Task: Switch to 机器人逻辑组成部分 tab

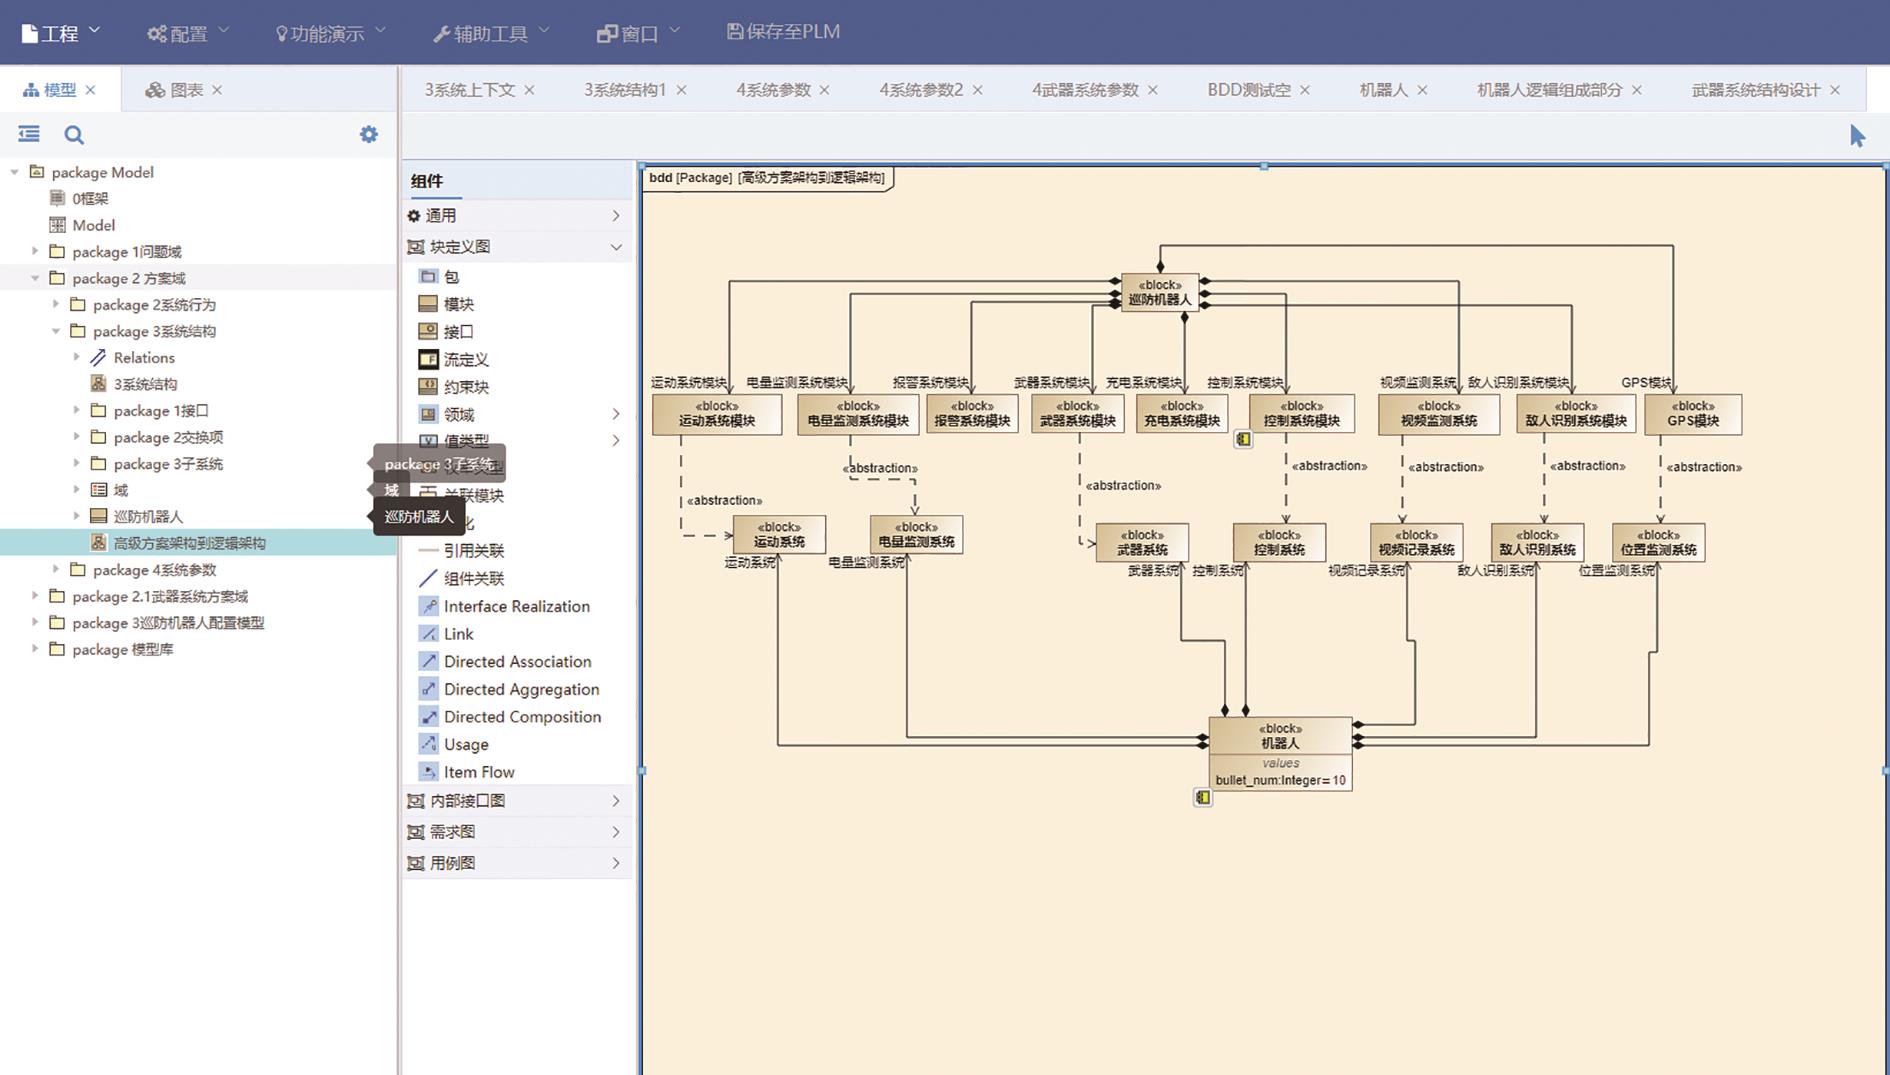Action: click(1549, 90)
